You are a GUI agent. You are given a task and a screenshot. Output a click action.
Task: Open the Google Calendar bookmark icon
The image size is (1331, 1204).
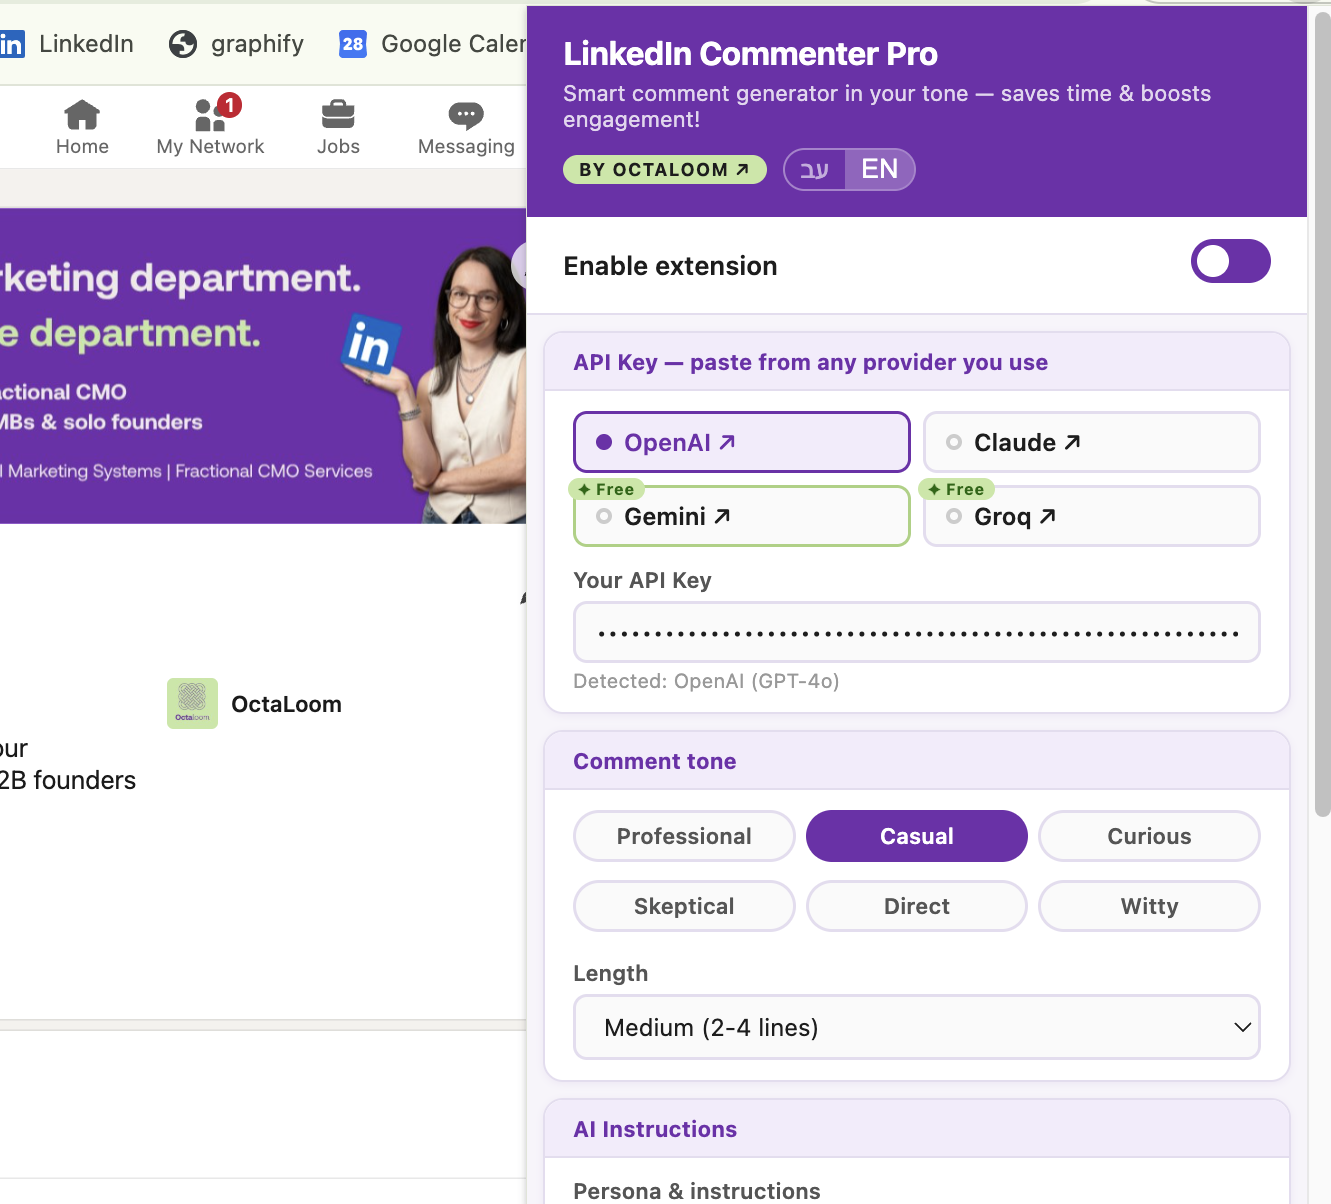(353, 44)
